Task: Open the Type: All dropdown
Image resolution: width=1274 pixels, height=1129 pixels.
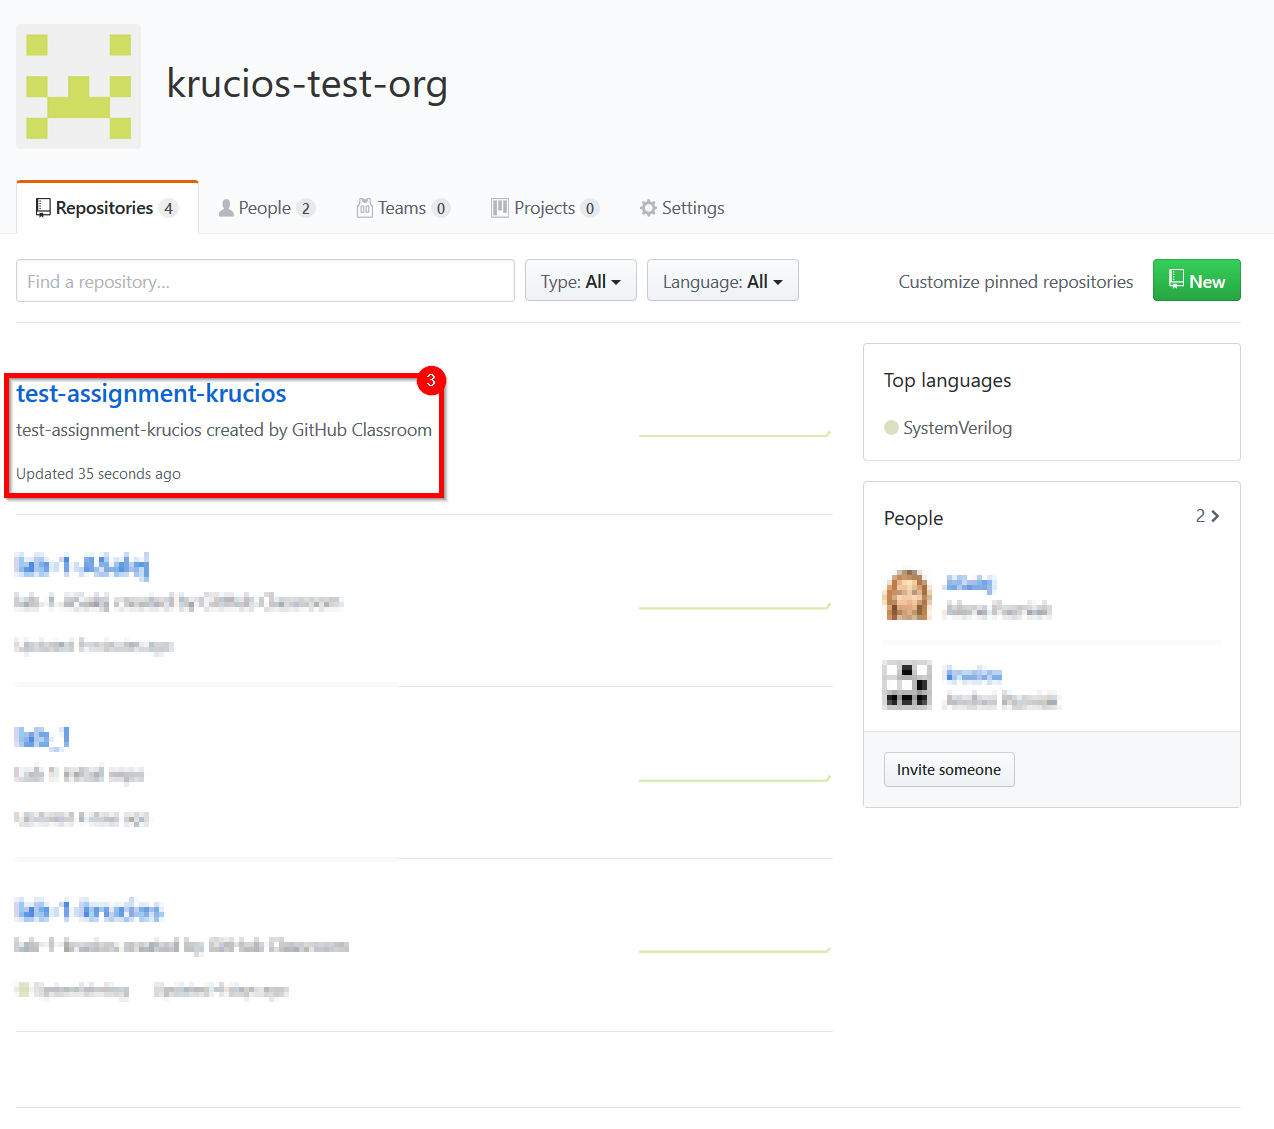Action: coord(580,281)
